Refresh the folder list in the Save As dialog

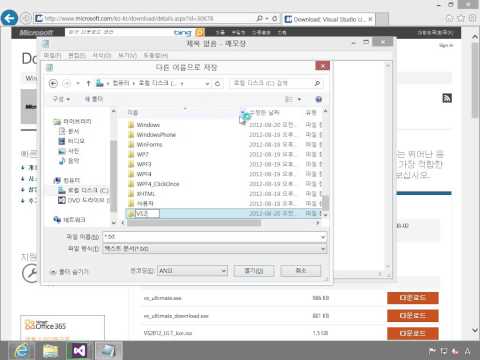[x=217, y=83]
